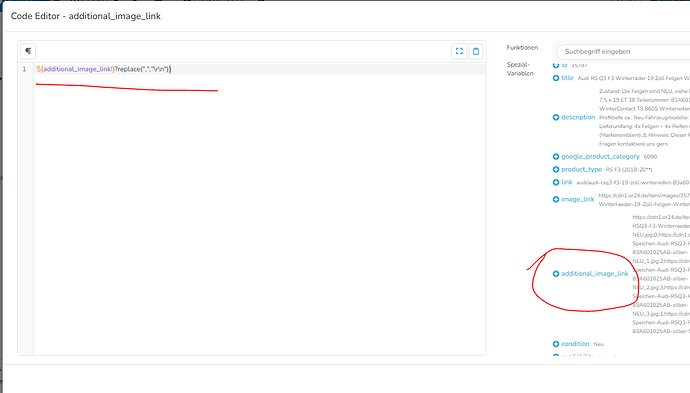Focus the Suchbegriff eingeben search field
This screenshot has height=393, width=690.
tap(623, 51)
